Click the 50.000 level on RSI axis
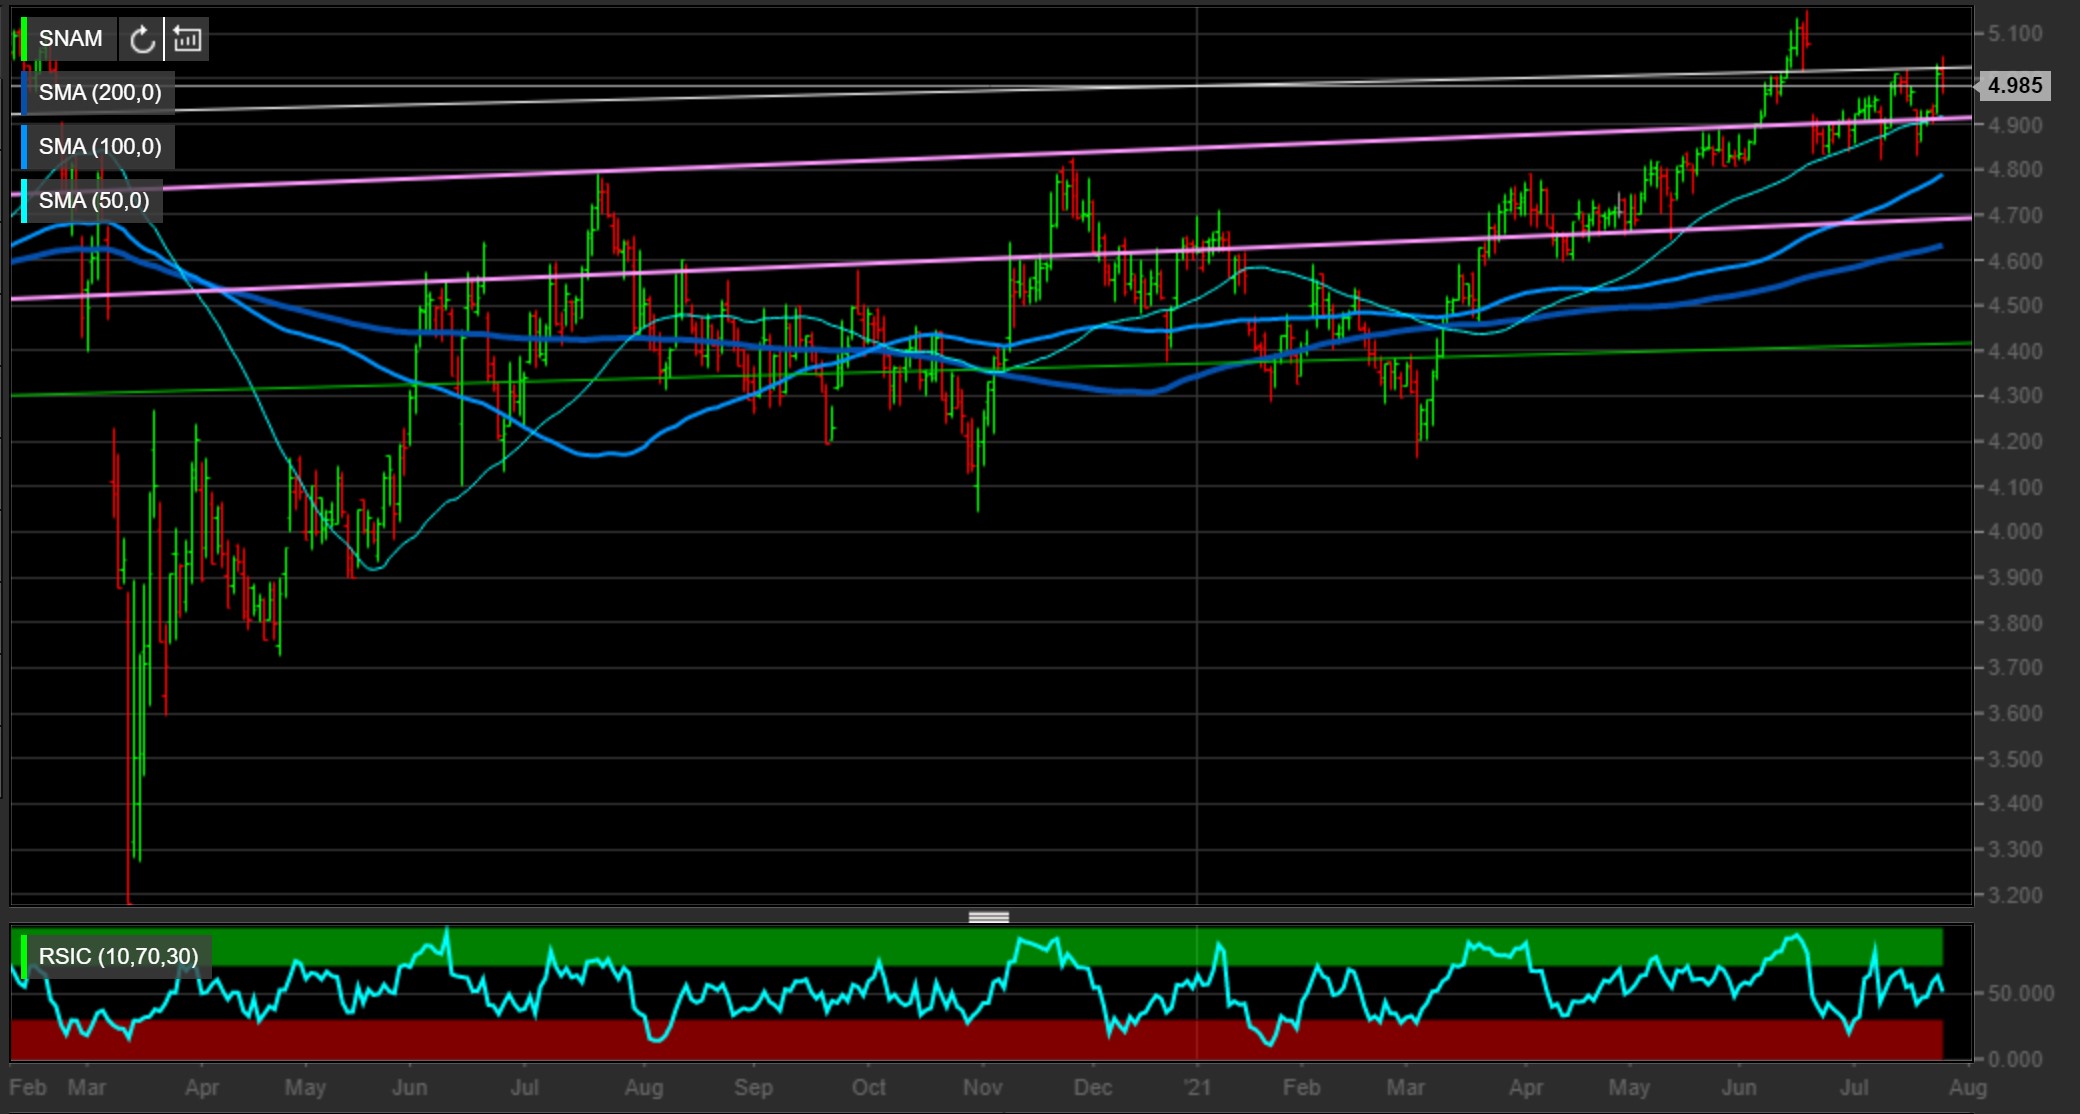This screenshot has height=1114, width=2080. click(2021, 993)
